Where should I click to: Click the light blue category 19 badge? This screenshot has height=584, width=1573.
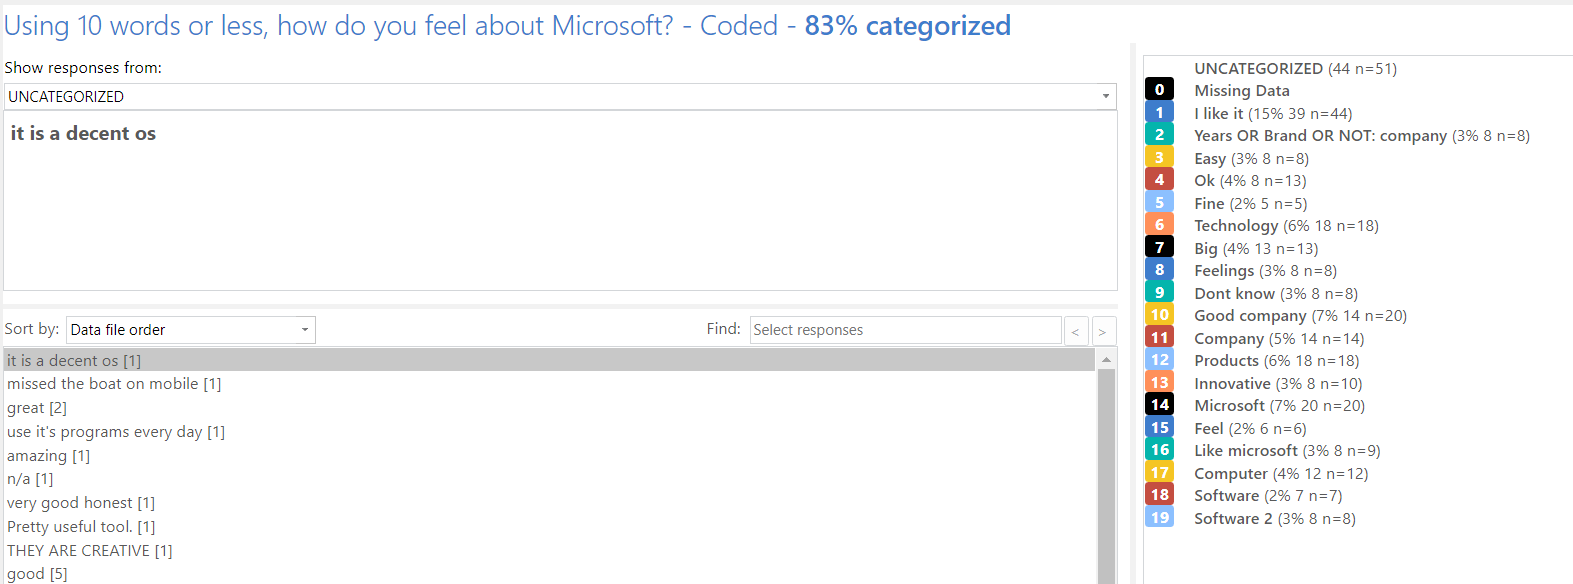coord(1159,517)
